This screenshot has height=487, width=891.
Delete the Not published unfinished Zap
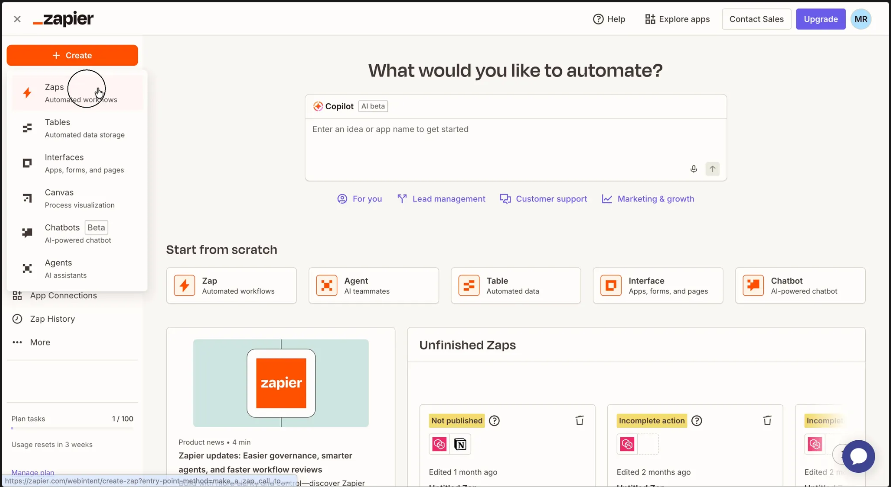(579, 421)
